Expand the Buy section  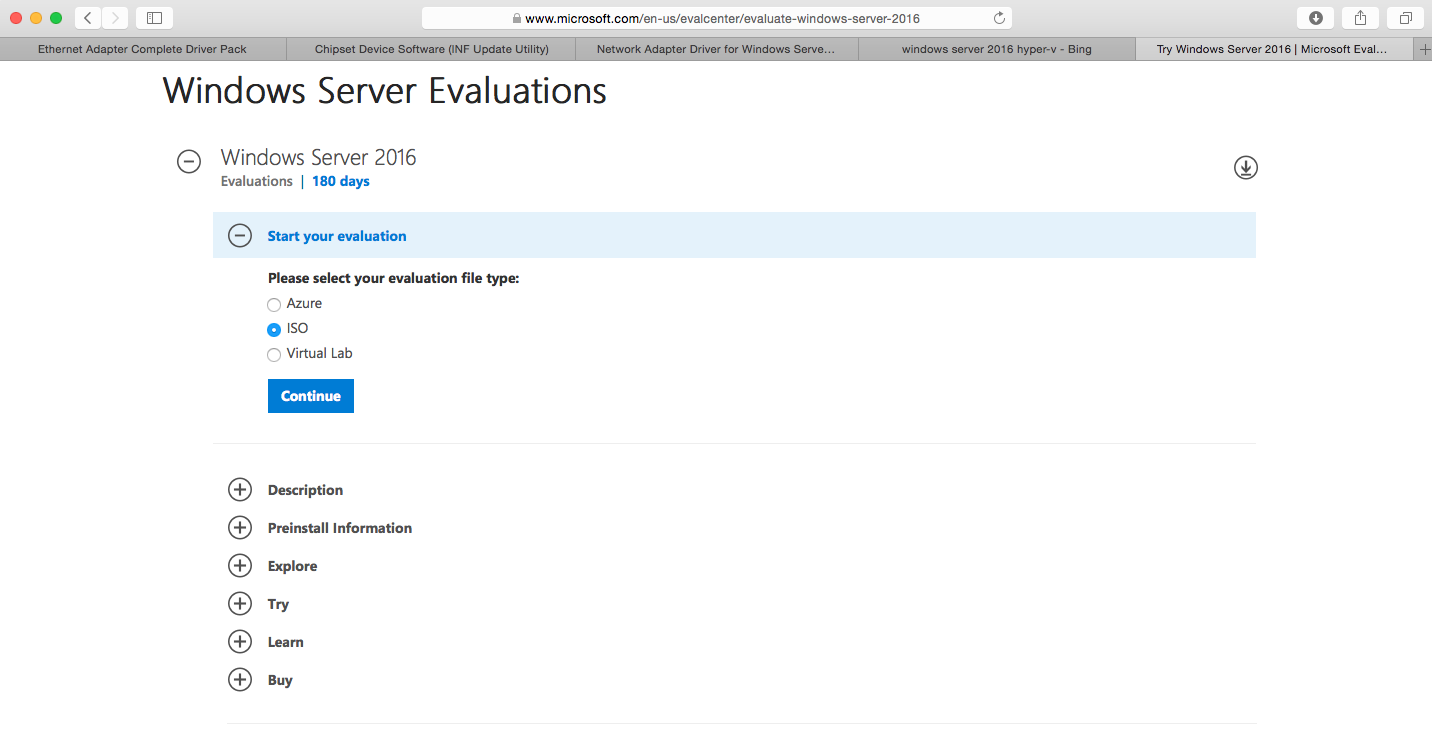pyautogui.click(x=240, y=680)
